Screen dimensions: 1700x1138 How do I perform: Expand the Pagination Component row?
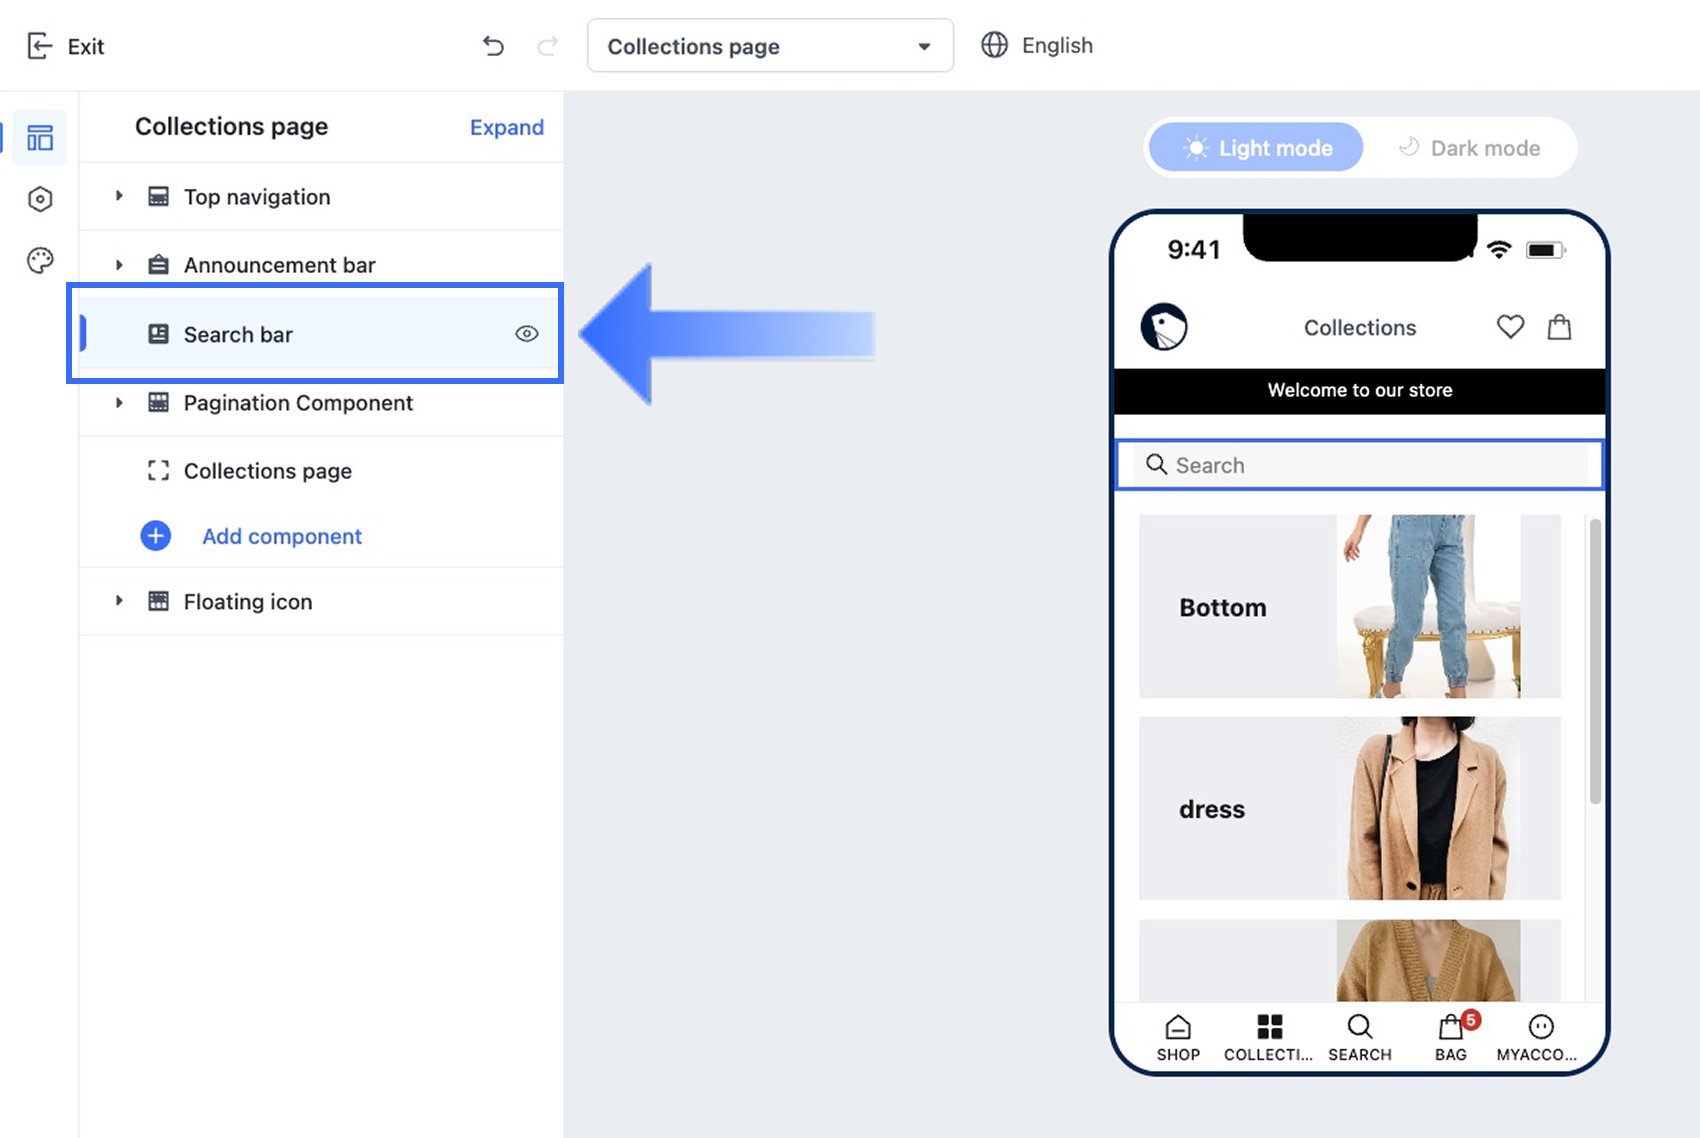(x=119, y=403)
